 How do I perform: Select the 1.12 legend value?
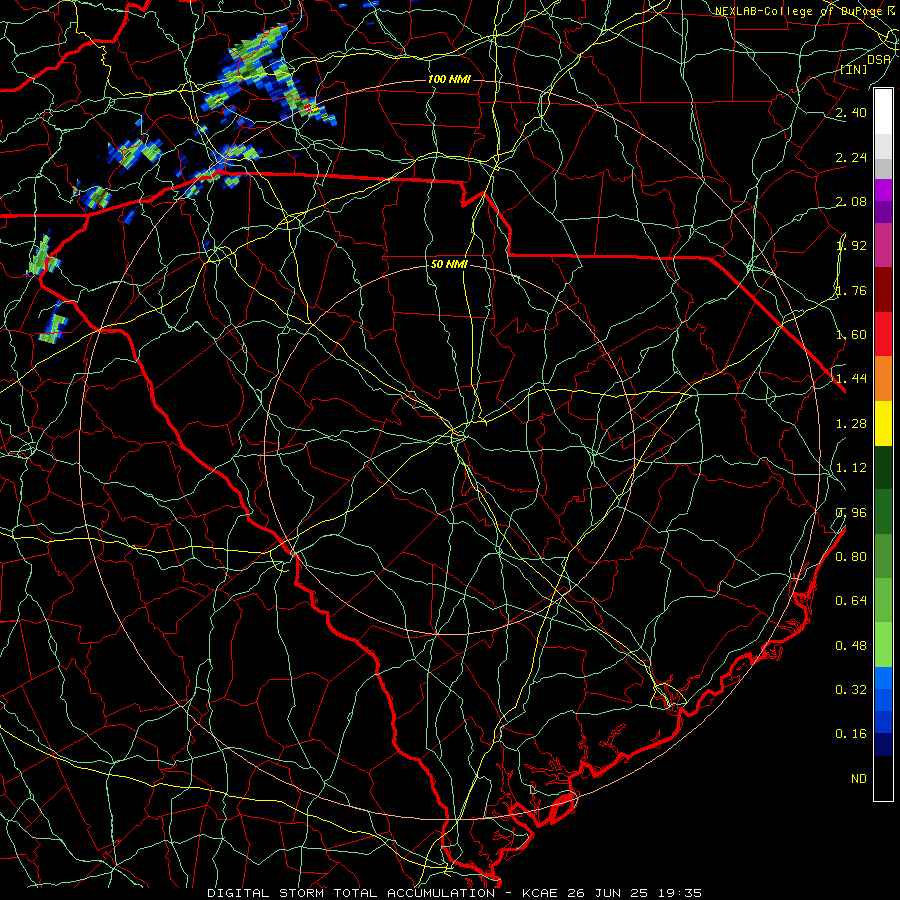coord(851,468)
